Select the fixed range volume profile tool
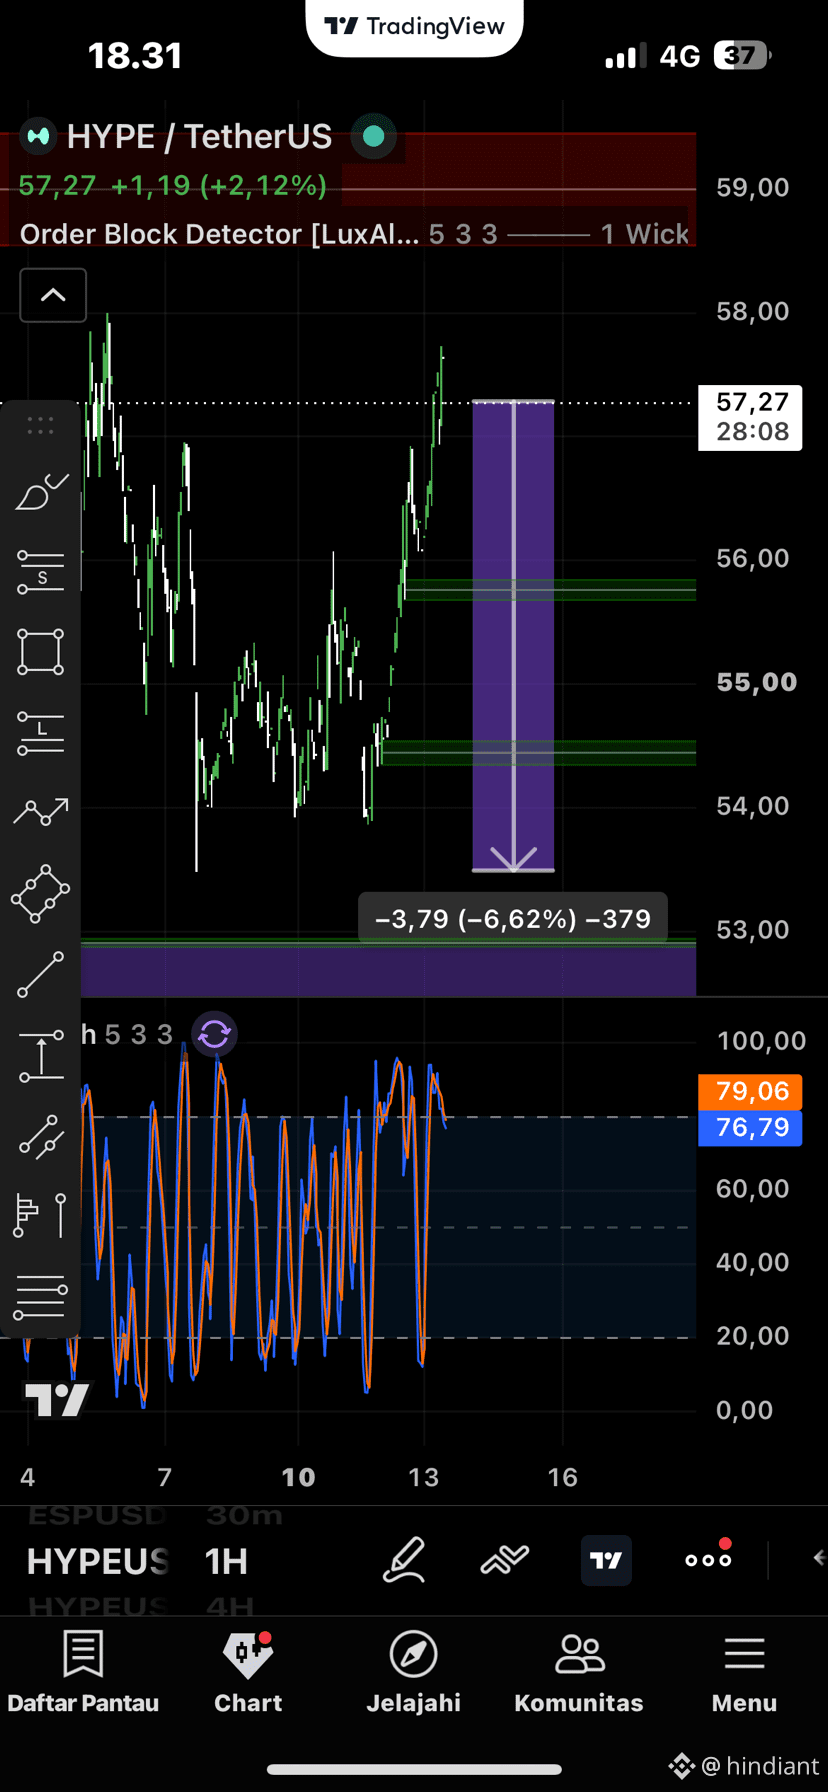Viewport: 828px width, 1792px height. (41, 1215)
